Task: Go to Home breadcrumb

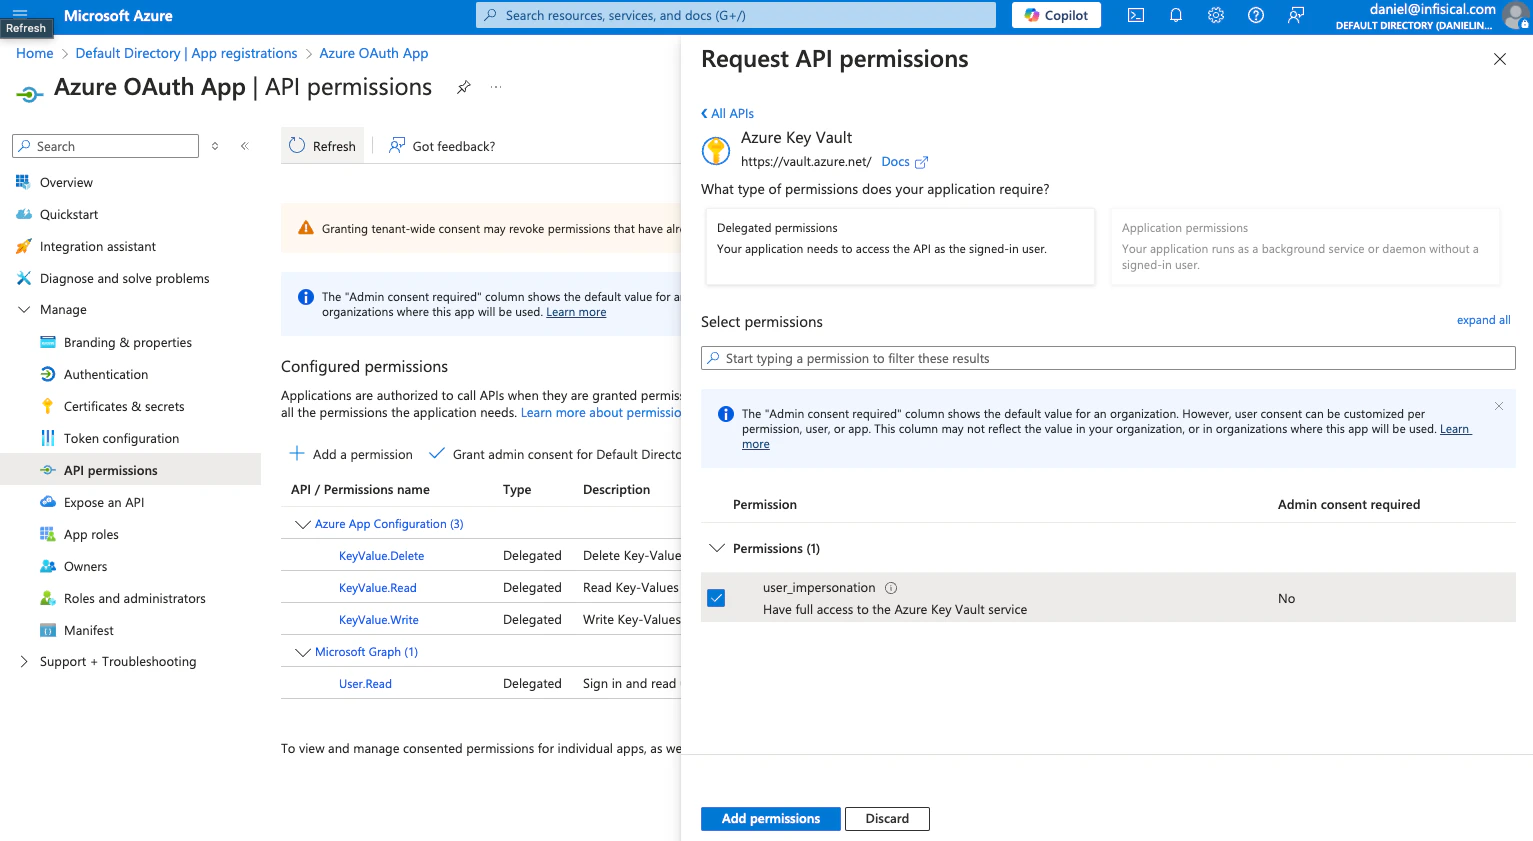Action: [x=35, y=53]
